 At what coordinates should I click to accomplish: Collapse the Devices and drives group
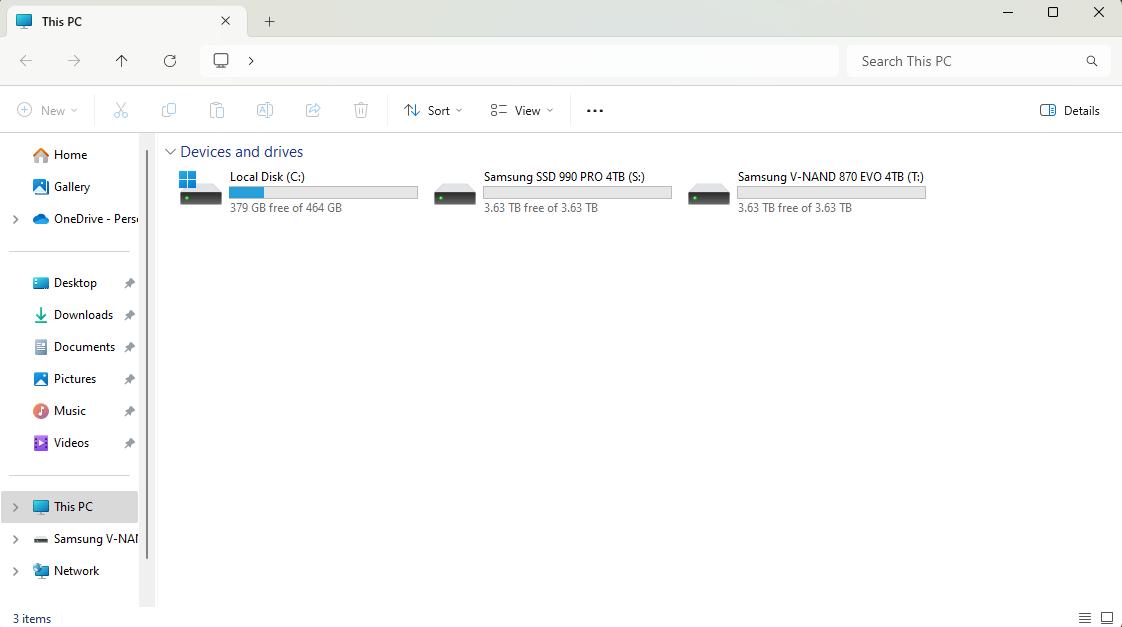(x=170, y=152)
